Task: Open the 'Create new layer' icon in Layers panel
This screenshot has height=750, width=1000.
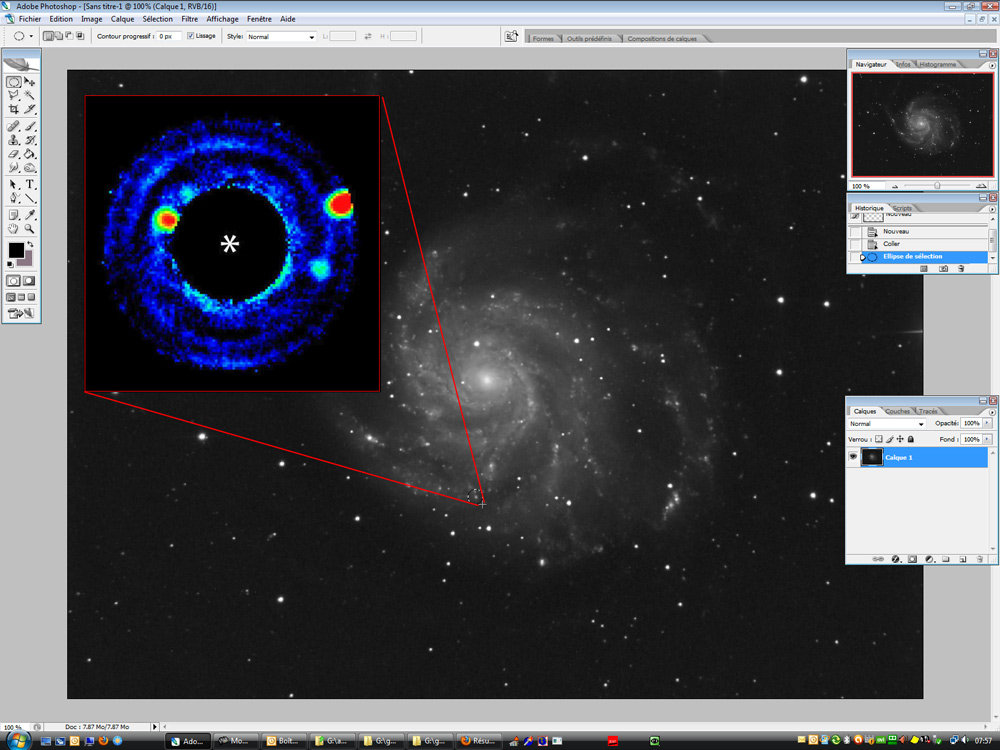Action: 963,559
